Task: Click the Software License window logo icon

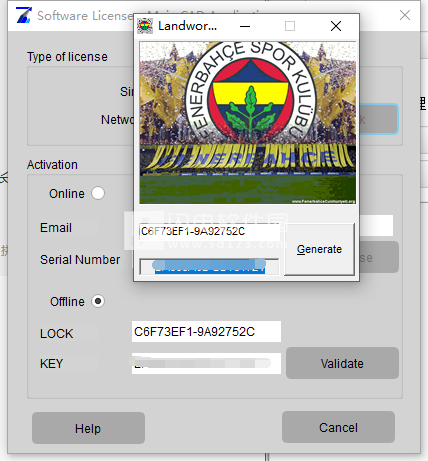Action: [24, 15]
